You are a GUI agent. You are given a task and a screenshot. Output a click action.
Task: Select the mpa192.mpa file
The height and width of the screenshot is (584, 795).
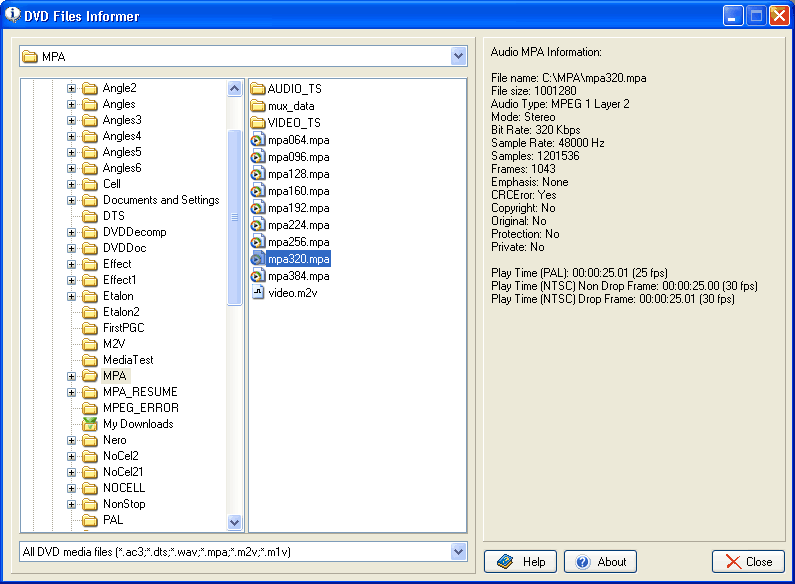(x=298, y=208)
